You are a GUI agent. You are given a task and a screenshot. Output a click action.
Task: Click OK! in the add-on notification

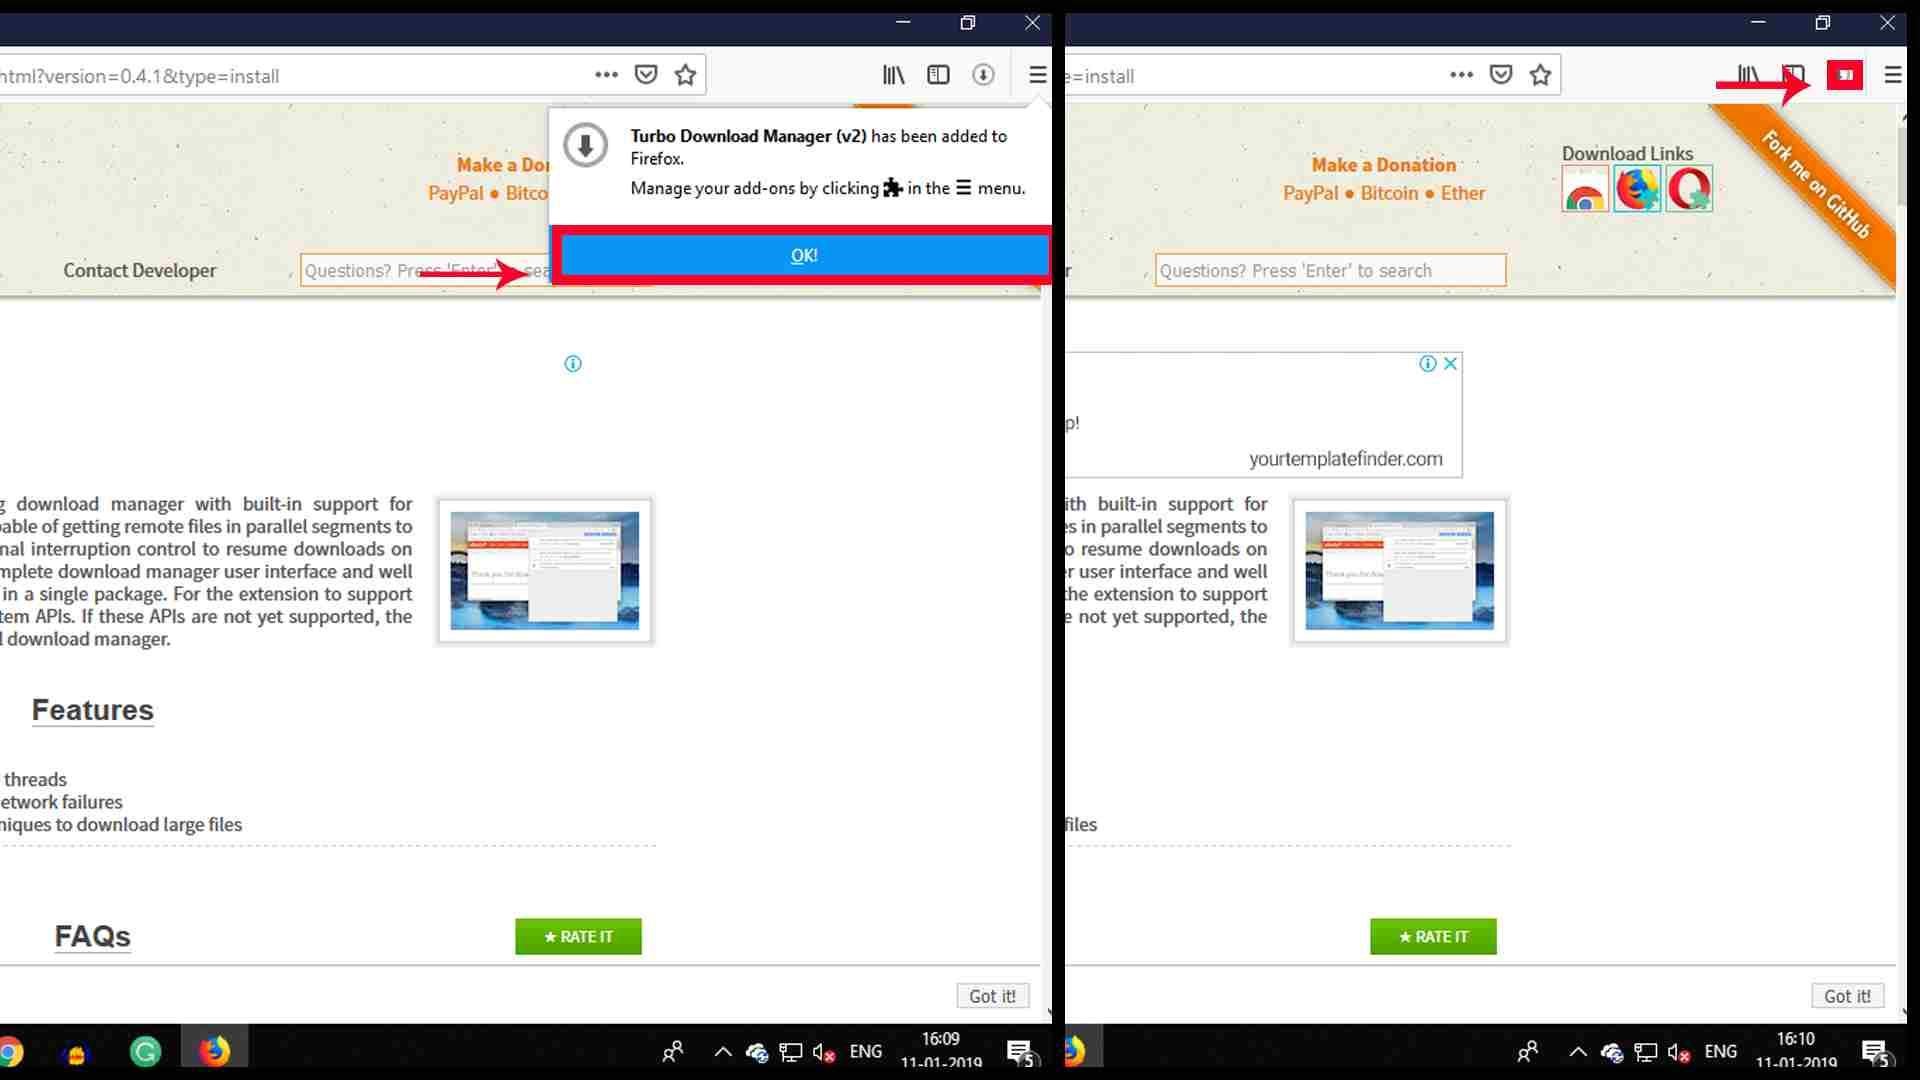point(804,255)
